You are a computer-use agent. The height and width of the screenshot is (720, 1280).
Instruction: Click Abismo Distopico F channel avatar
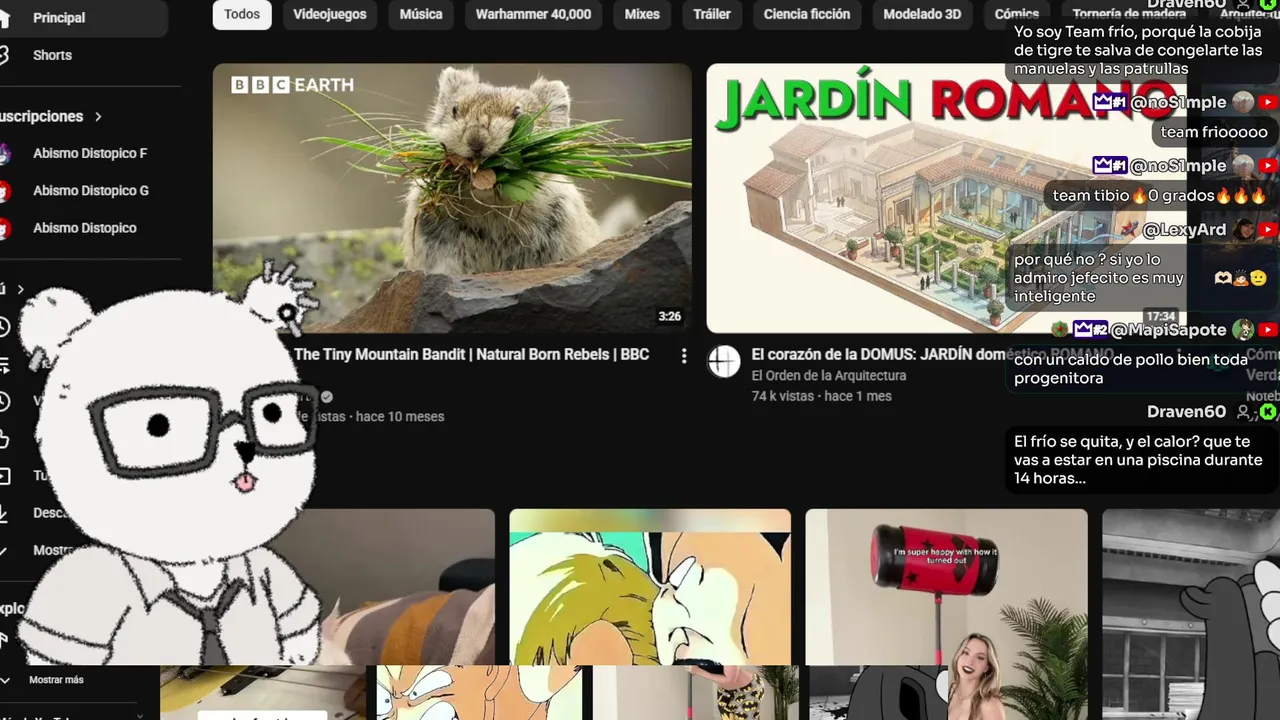click(x=5, y=153)
